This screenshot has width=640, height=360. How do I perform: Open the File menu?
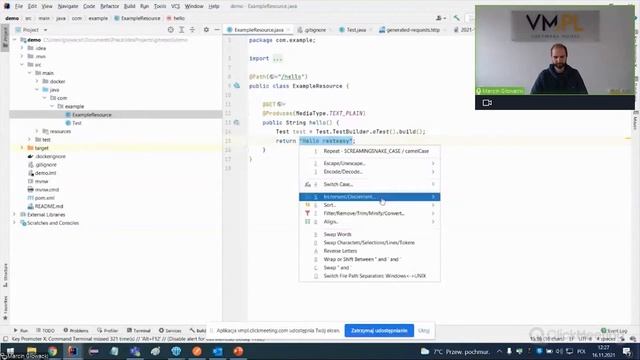click(19, 6)
